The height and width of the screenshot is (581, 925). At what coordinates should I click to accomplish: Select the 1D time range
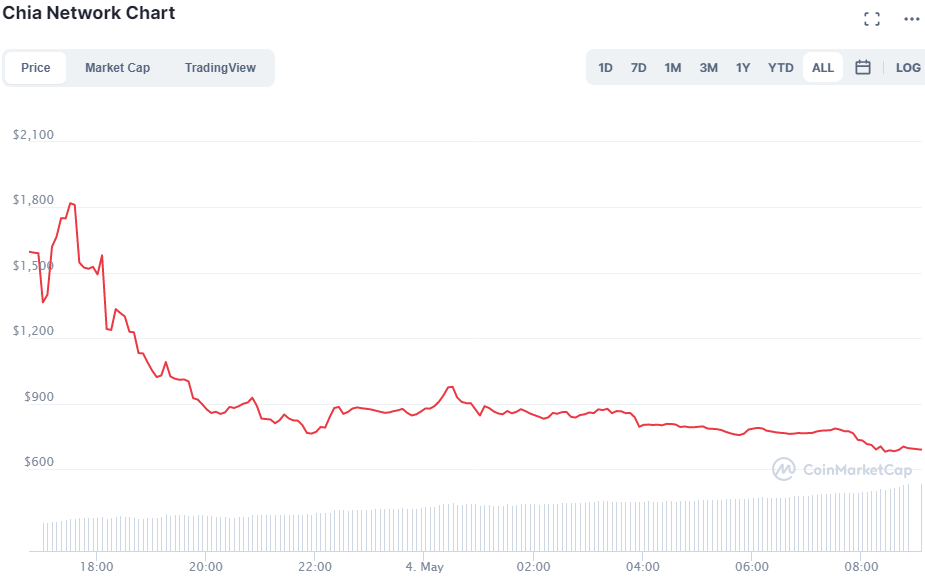[605, 68]
